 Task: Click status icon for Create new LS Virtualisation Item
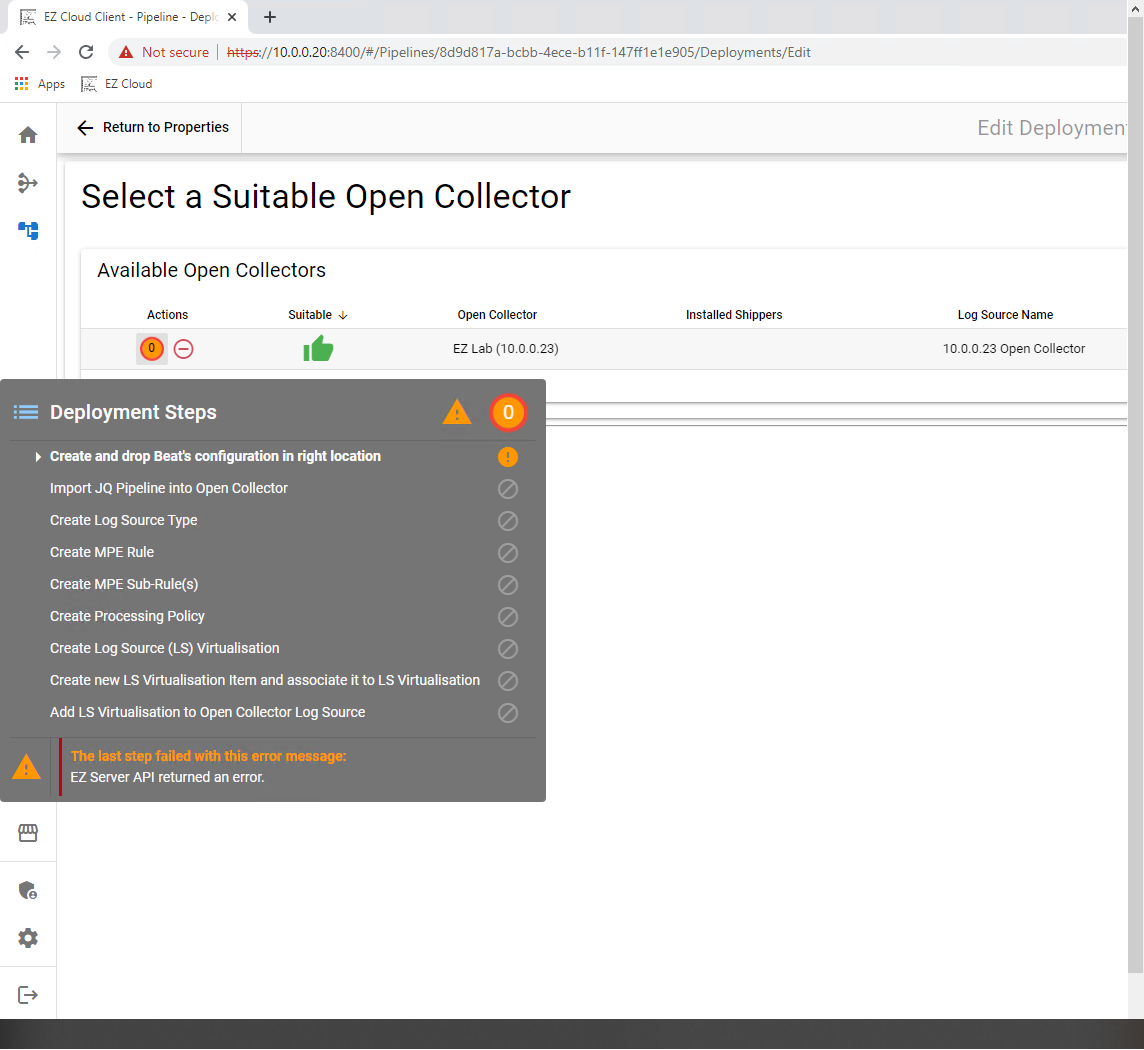point(508,681)
